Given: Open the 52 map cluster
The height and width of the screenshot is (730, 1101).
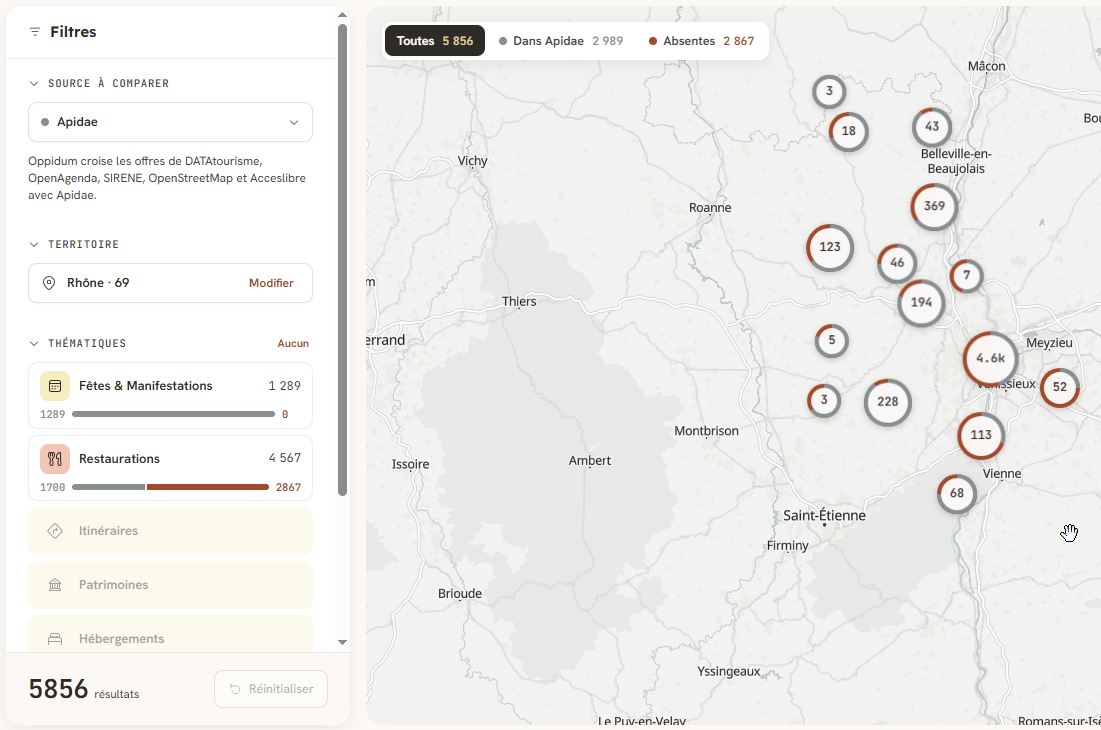Looking at the screenshot, I should pyautogui.click(x=1060, y=387).
